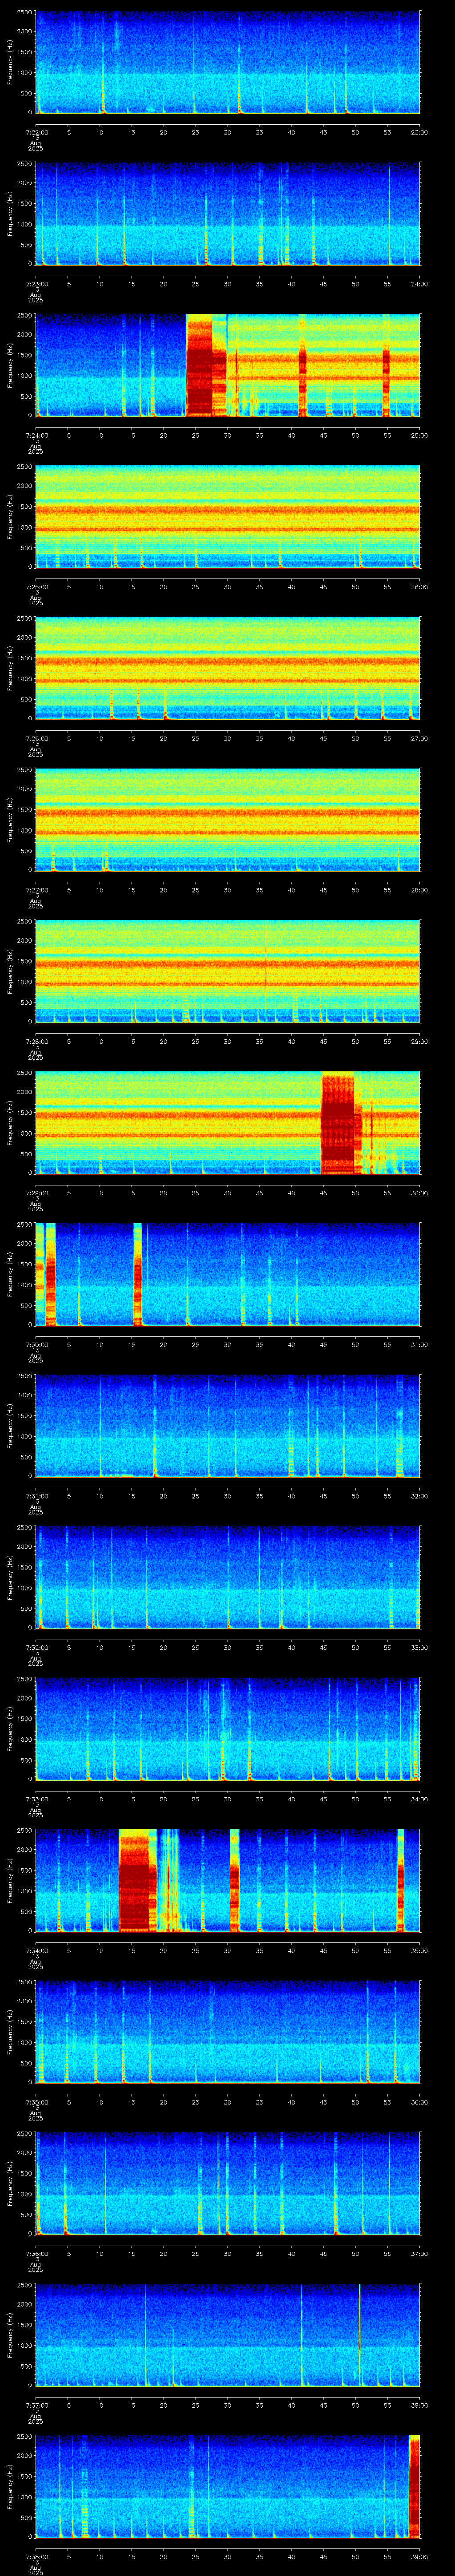Select the 29:00 end time label
This screenshot has height=2576, width=455.
[x=420, y=1041]
